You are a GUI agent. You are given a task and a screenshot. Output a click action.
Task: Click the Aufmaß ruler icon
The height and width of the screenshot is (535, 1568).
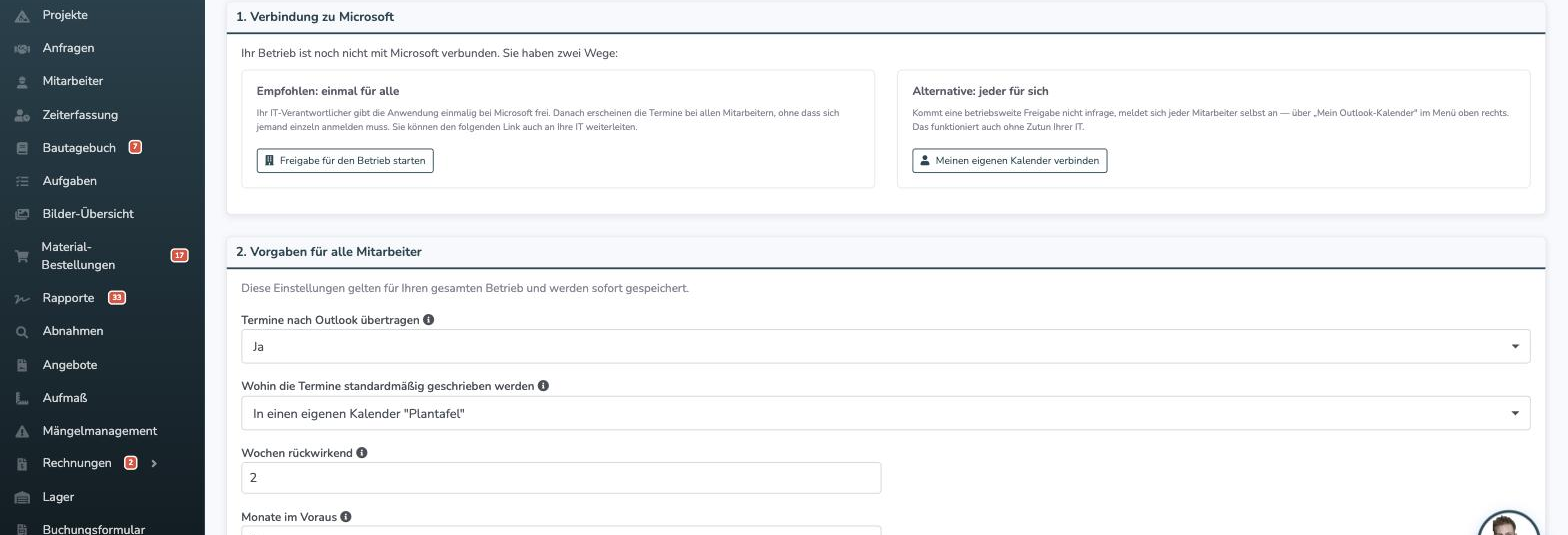(22, 399)
